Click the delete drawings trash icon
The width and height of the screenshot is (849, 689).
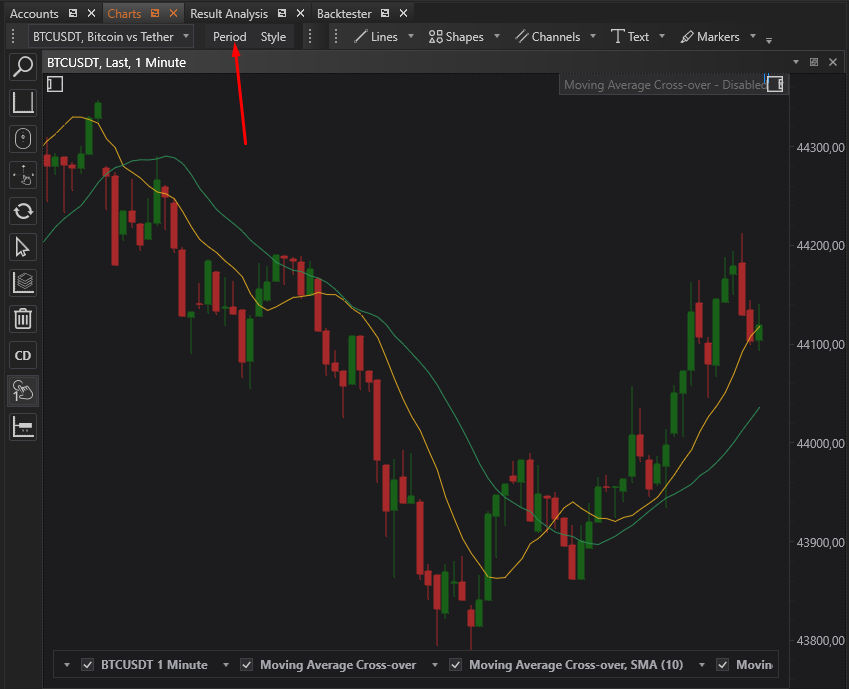[x=22, y=318]
